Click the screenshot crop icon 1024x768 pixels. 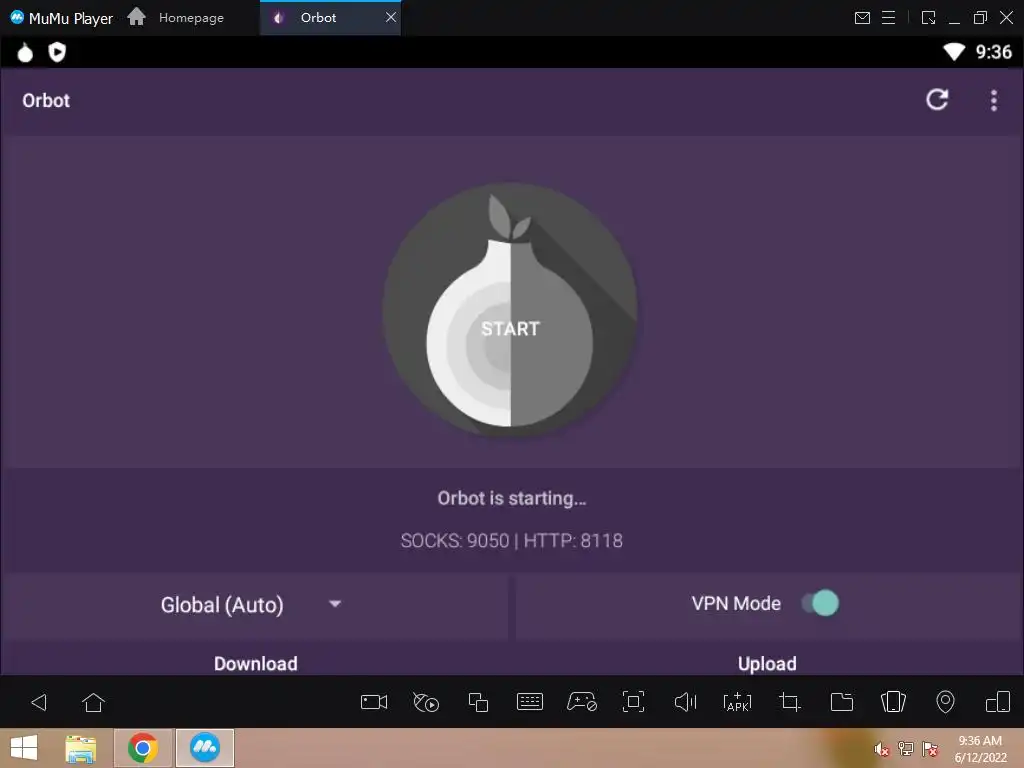tap(790, 702)
